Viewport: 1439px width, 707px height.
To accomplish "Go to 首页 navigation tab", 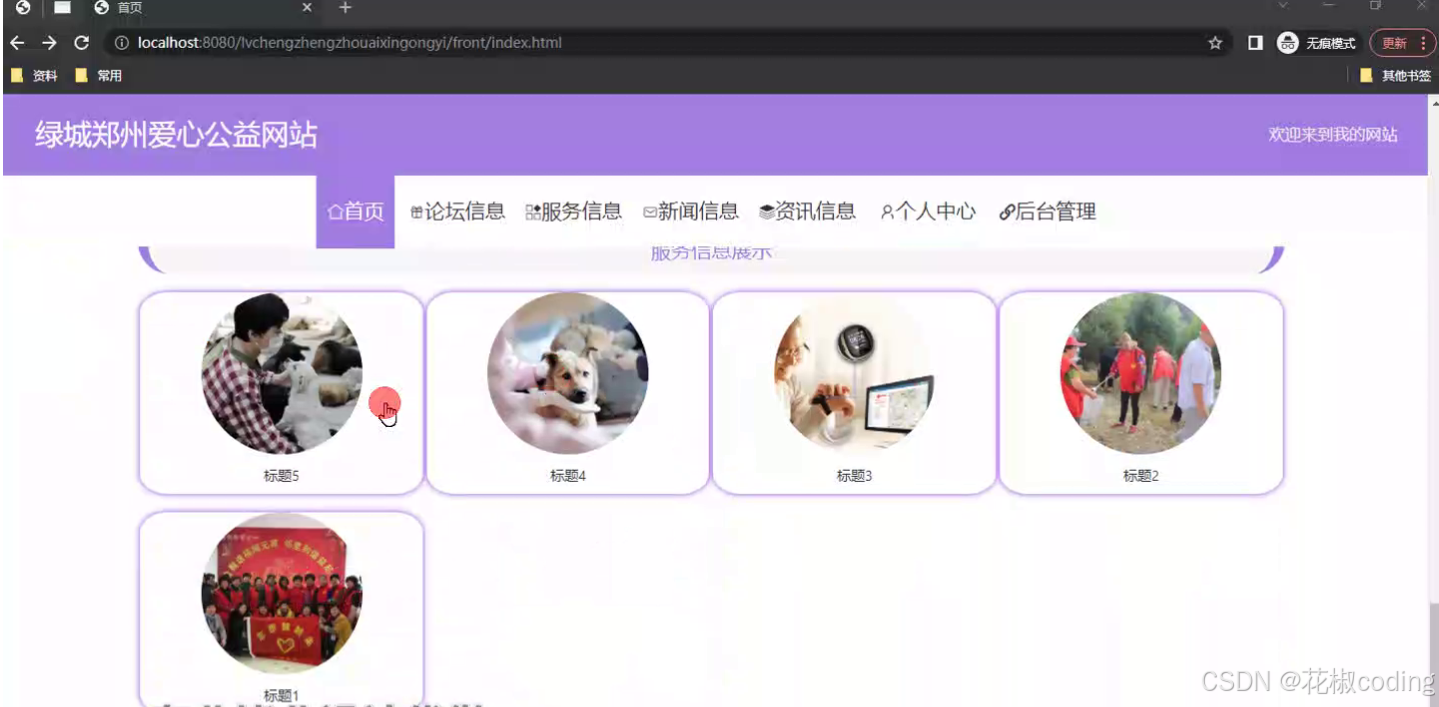I will (355, 211).
